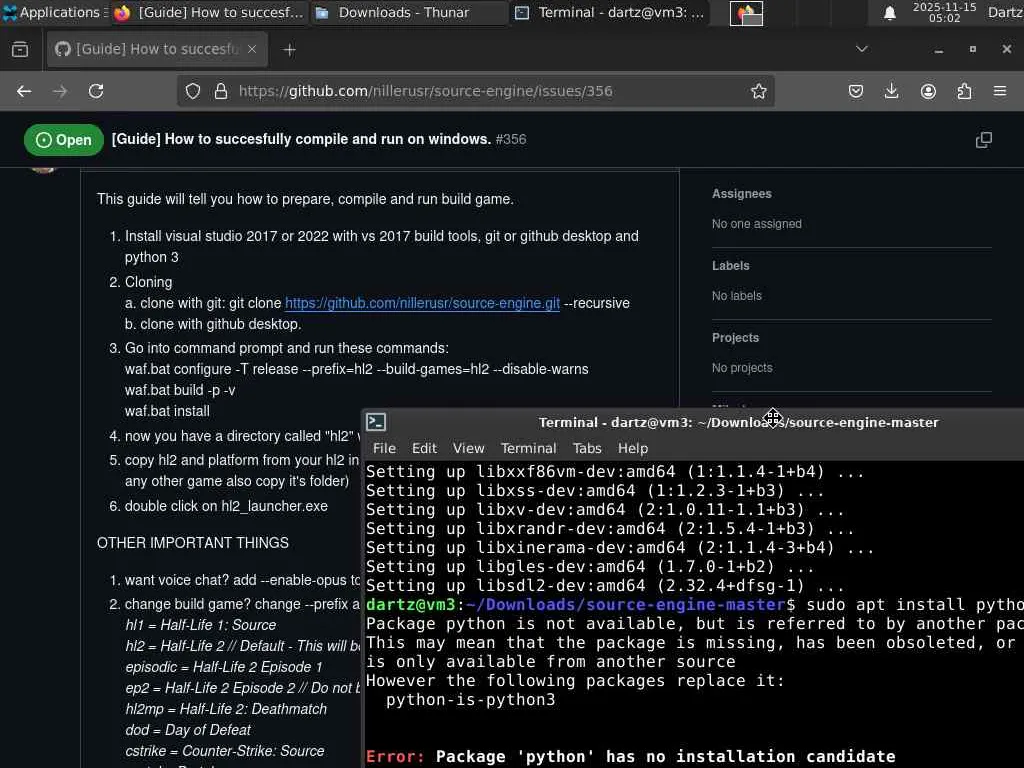Close the [Guide] browser tab

[x=252, y=49]
